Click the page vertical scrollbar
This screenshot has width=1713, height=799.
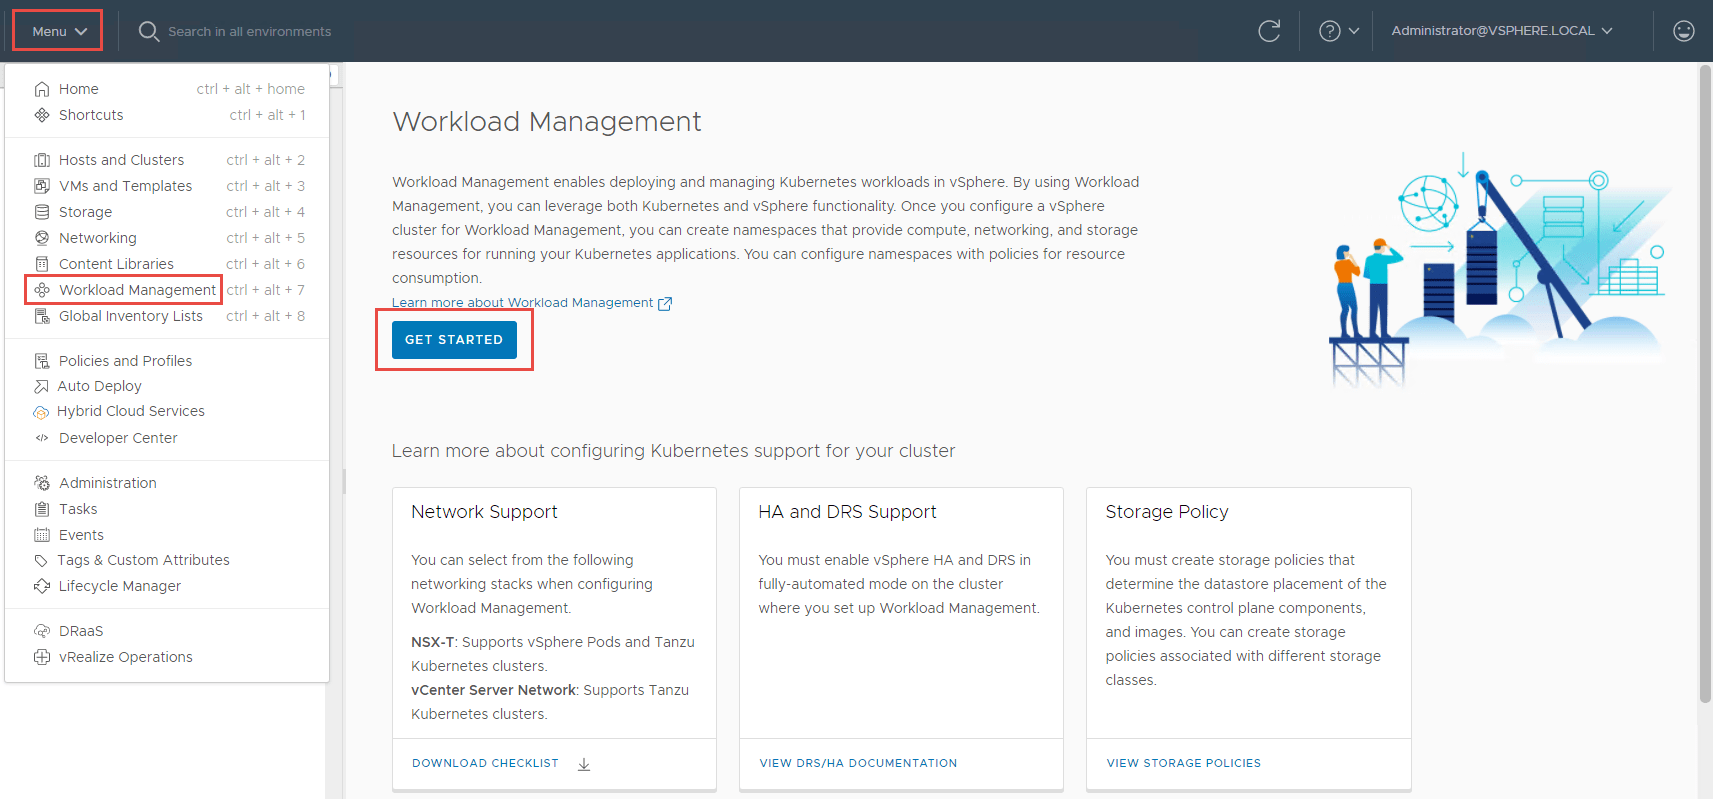pos(1705,384)
